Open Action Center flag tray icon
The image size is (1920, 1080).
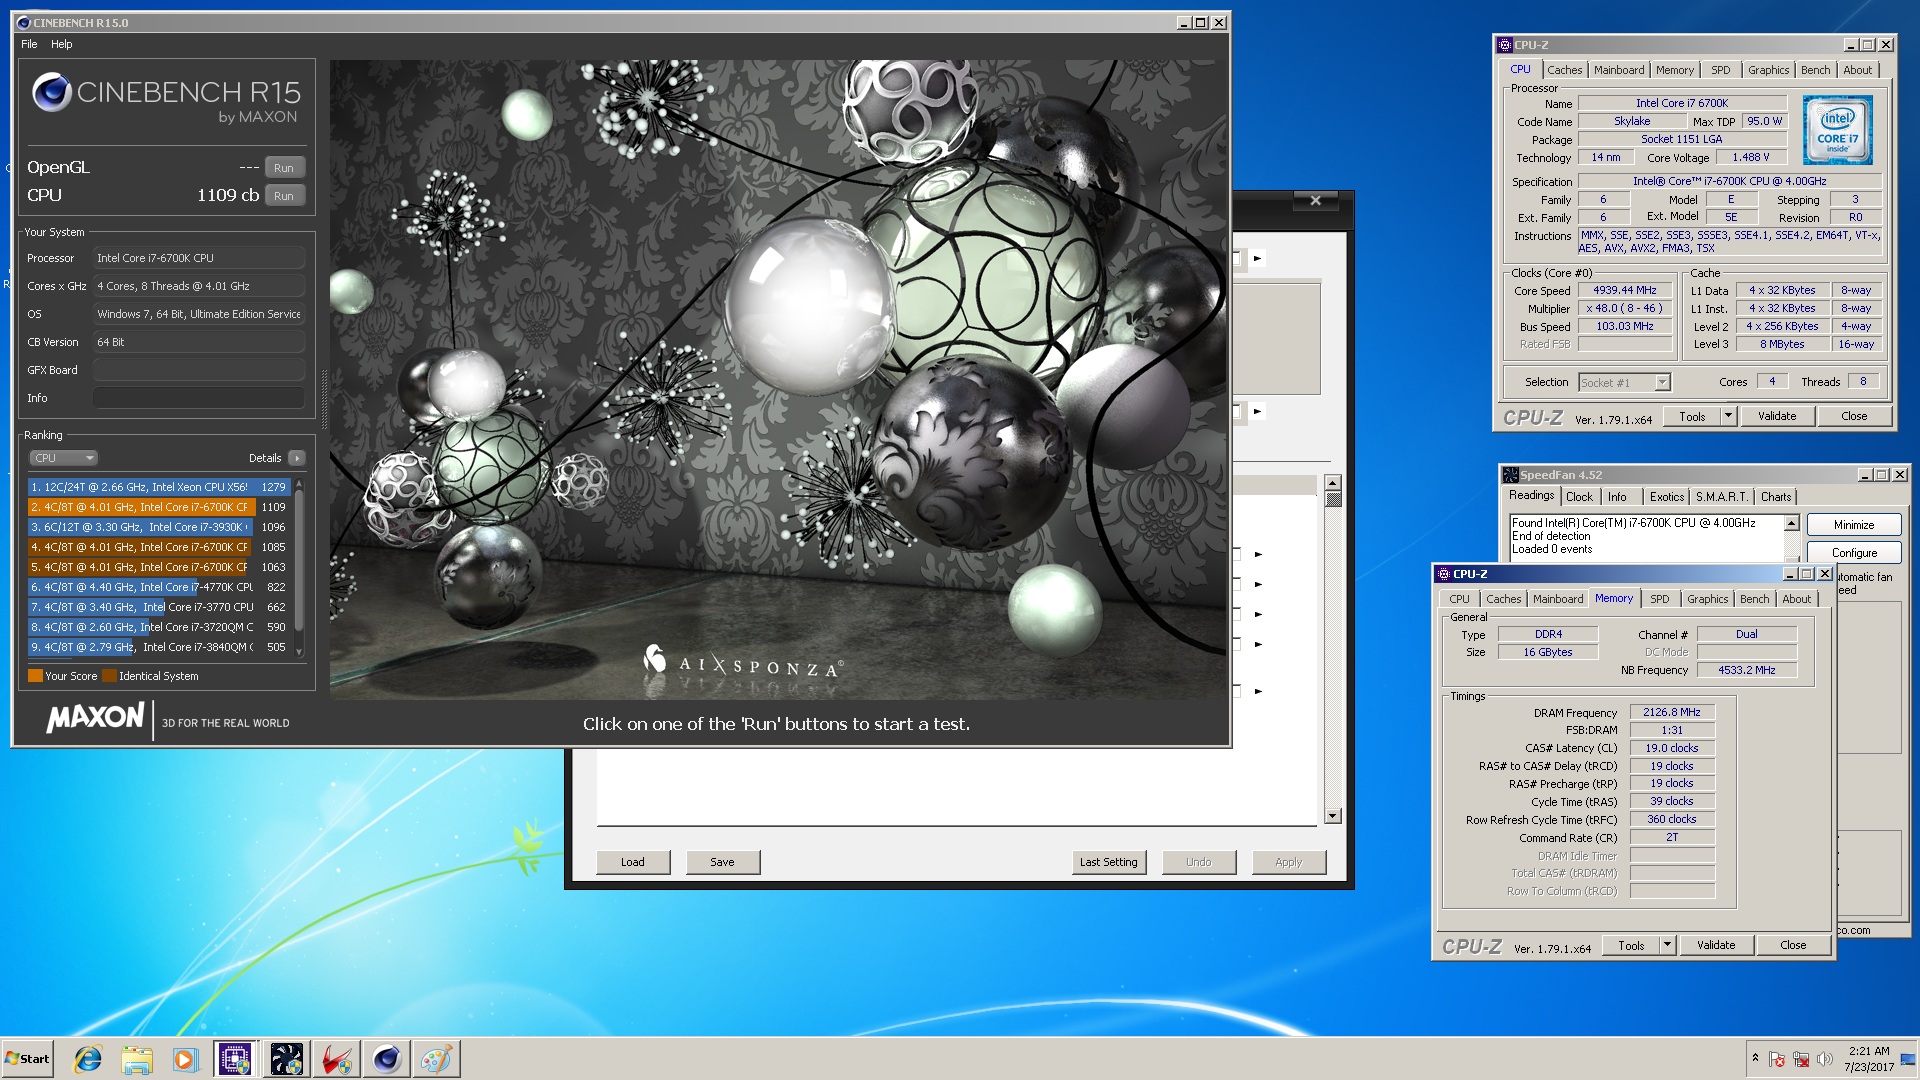(1777, 1059)
